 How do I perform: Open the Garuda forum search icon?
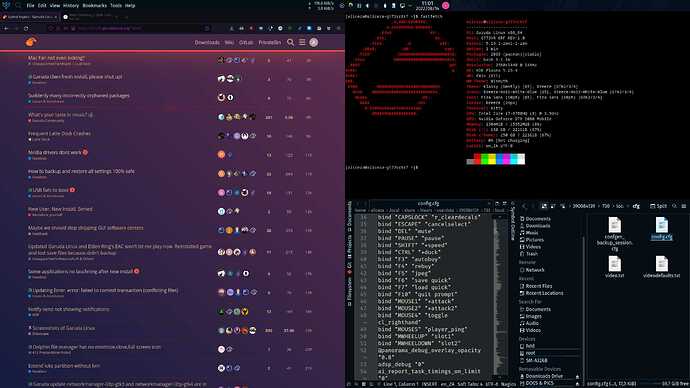(x=290, y=42)
